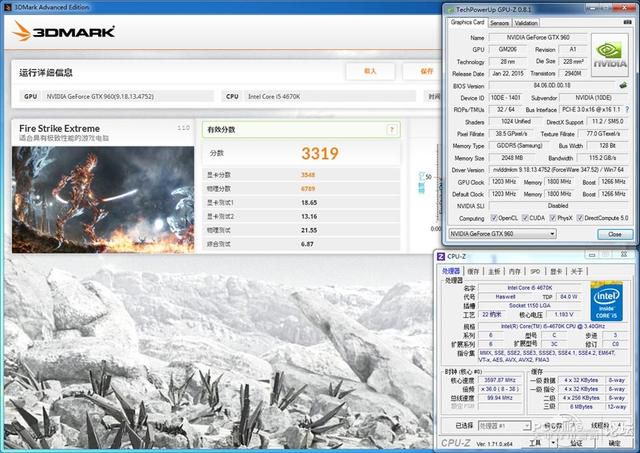Viewport: 640px width, 453px height.
Task: Toggle the DirectCompute 5.0 checkbox
Action: click(580, 218)
